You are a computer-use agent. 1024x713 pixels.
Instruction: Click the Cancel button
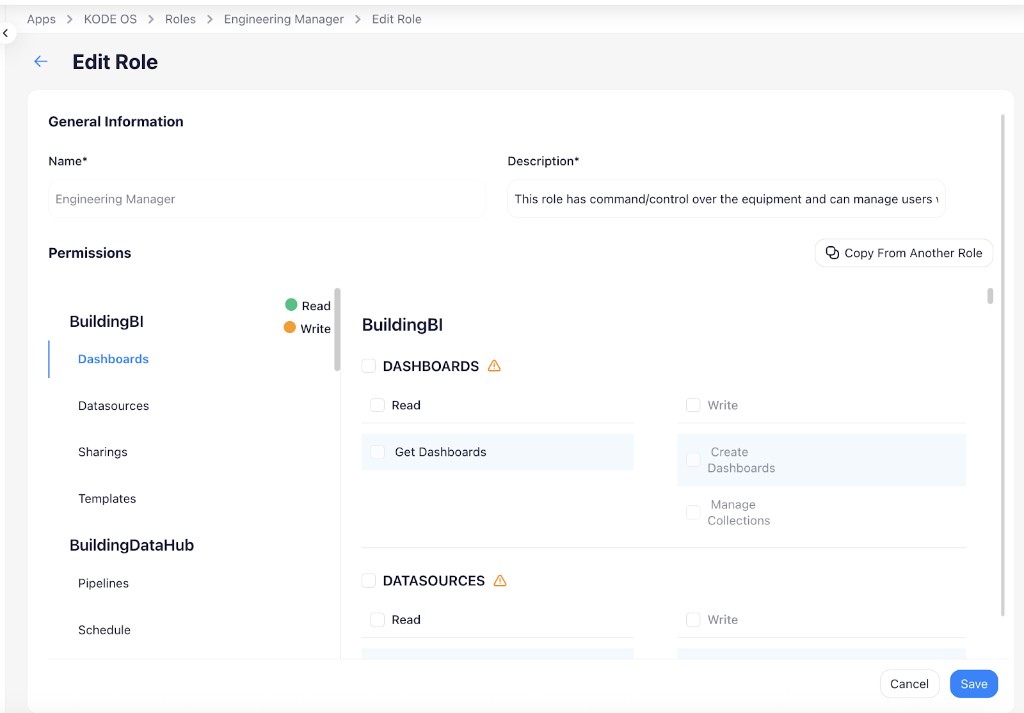click(x=909, y=684)
